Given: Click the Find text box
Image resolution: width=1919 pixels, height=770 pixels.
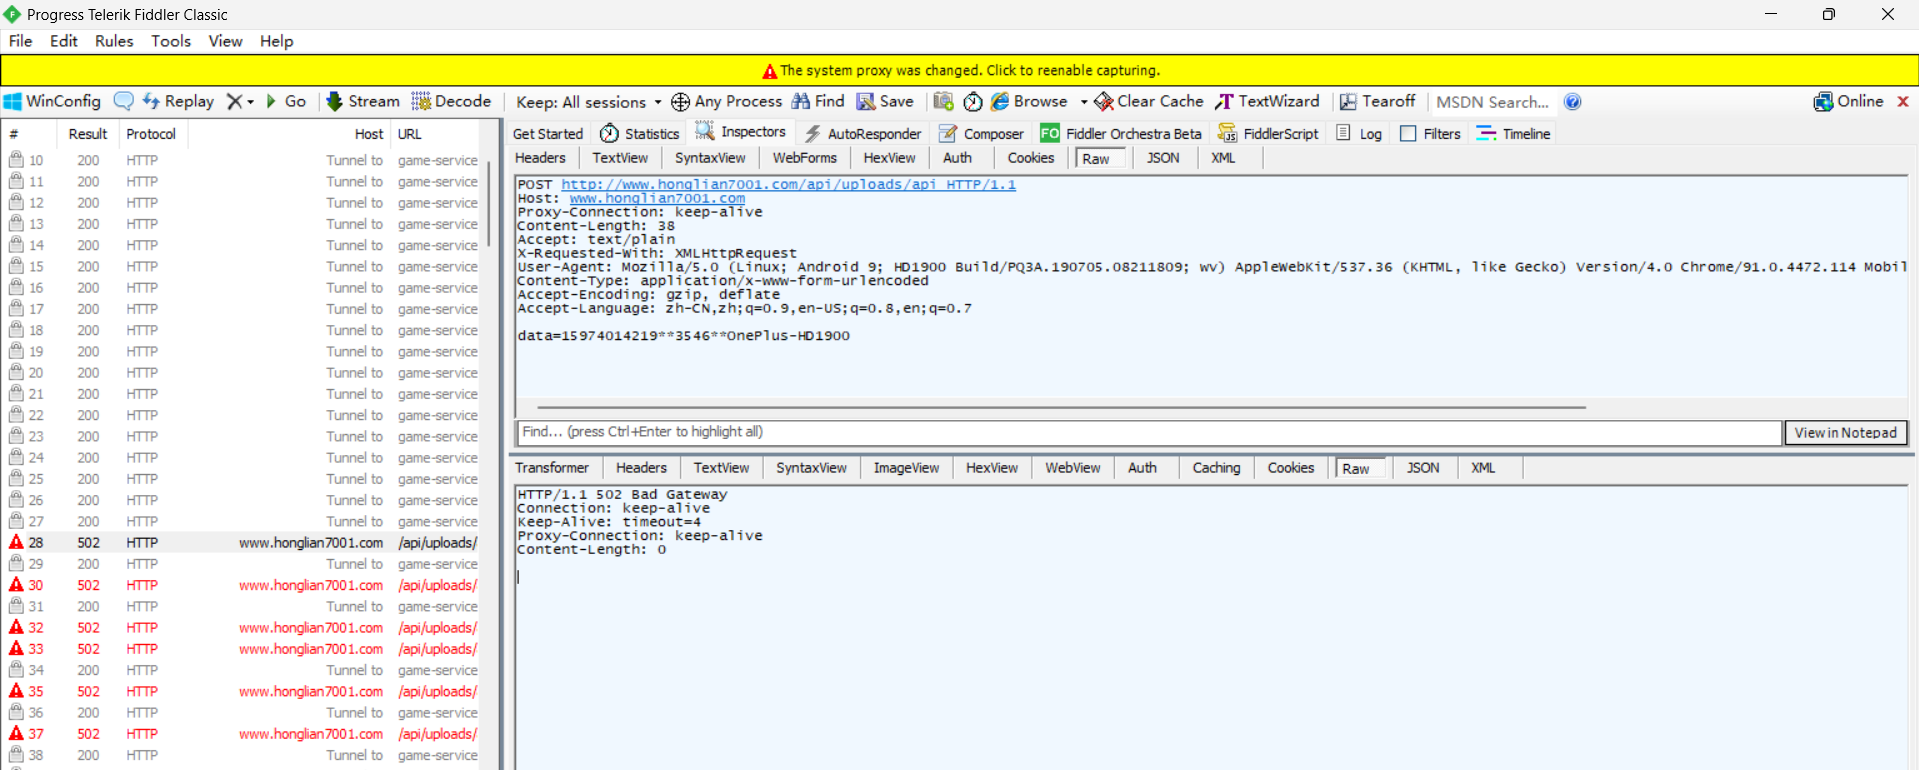Looking at the screenshot, I should point(1149,432).
